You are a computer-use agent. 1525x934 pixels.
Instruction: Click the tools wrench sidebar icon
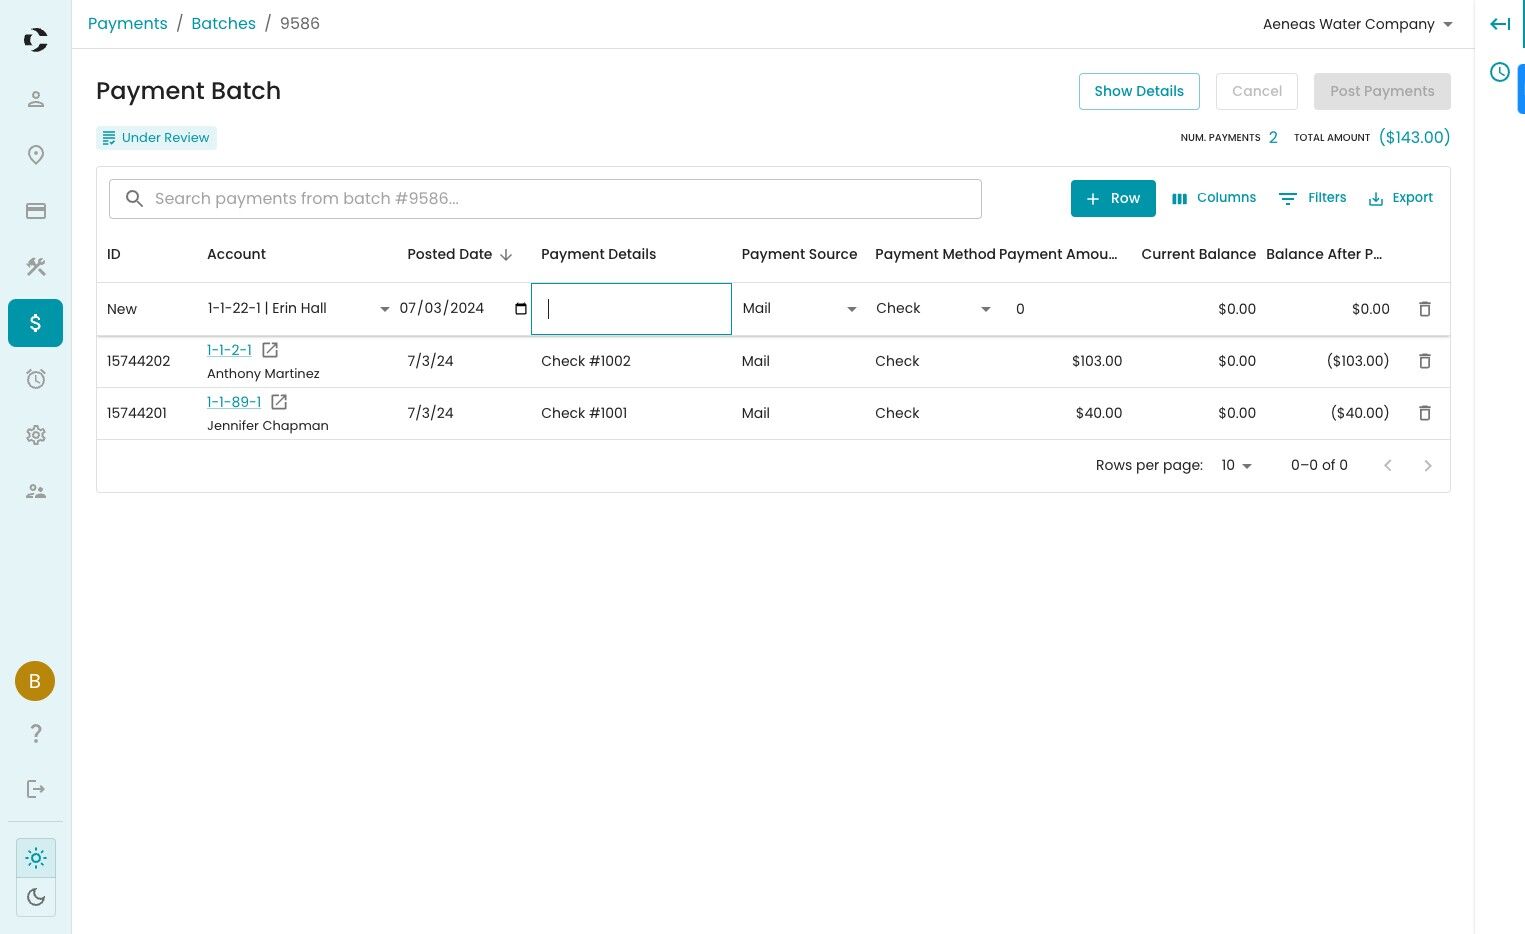point(36,267)
